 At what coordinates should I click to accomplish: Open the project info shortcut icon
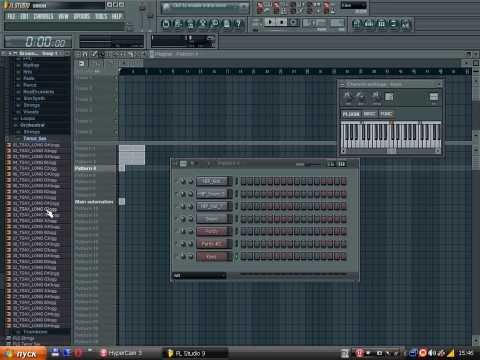coord(226,24)
